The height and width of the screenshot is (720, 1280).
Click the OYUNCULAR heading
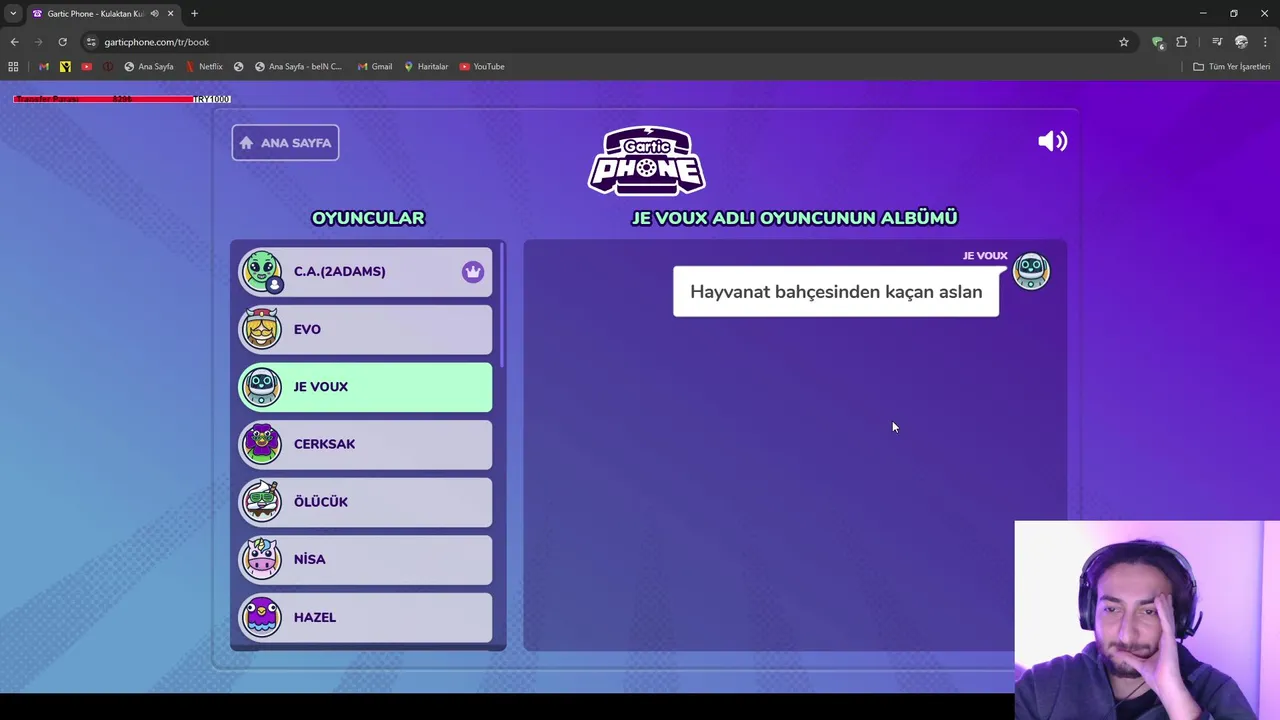click(368, 218)
